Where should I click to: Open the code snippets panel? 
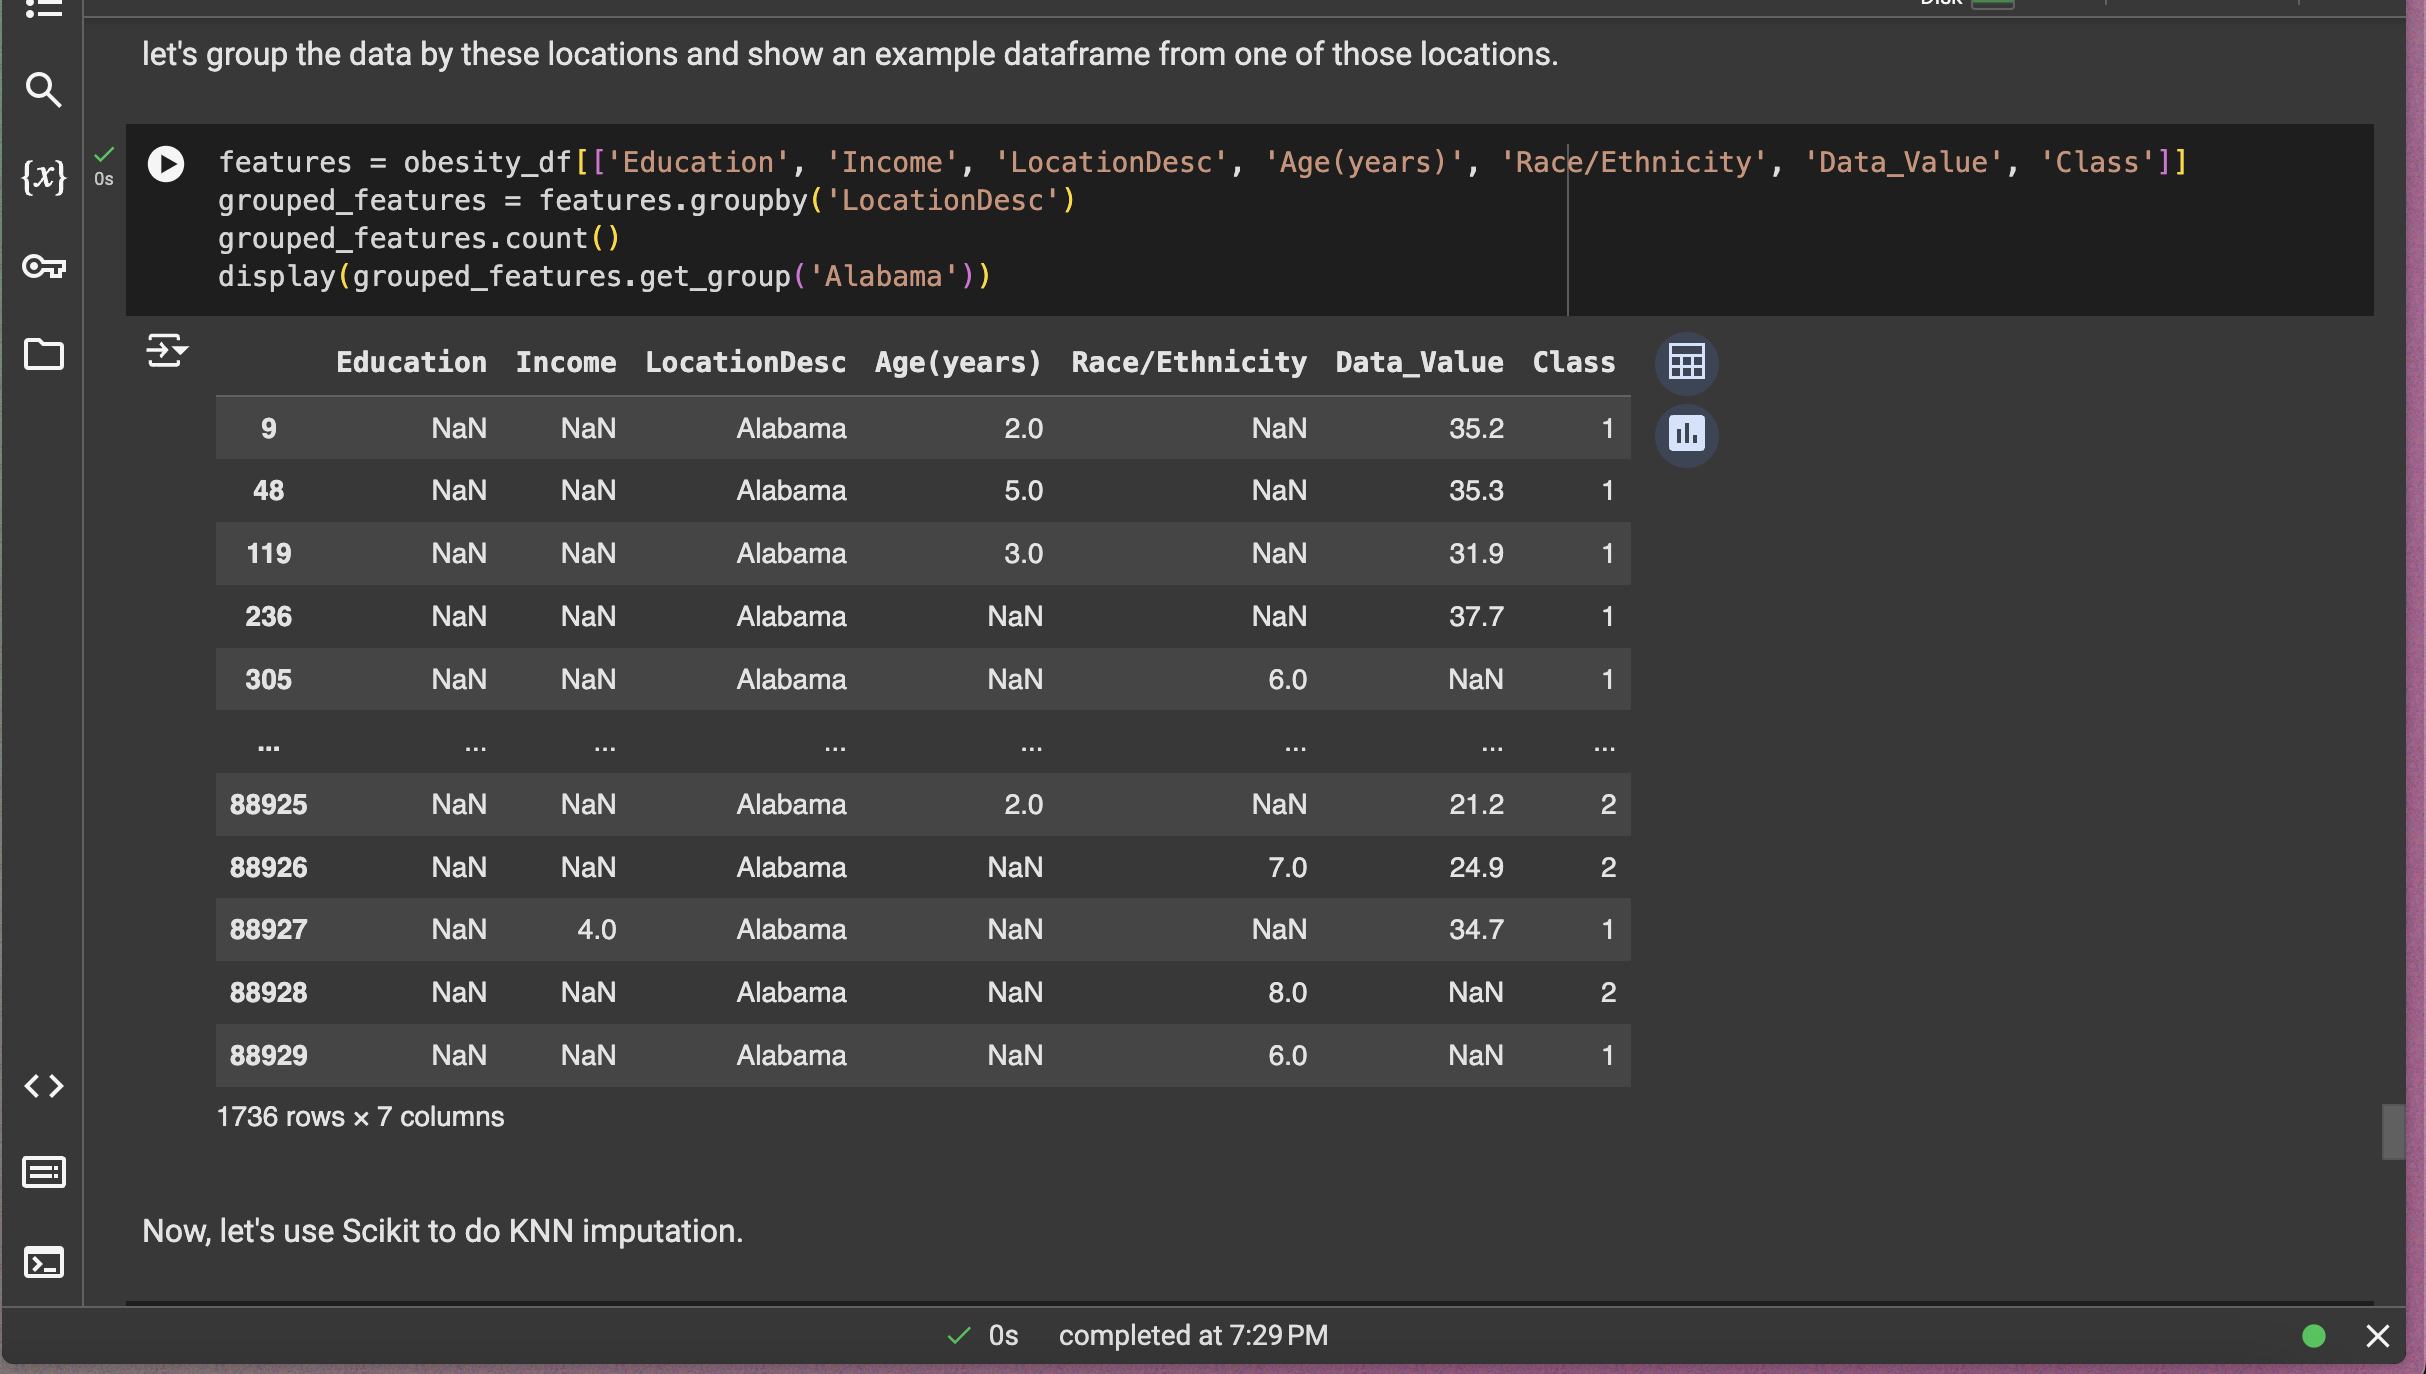[x=43, y=1086]
